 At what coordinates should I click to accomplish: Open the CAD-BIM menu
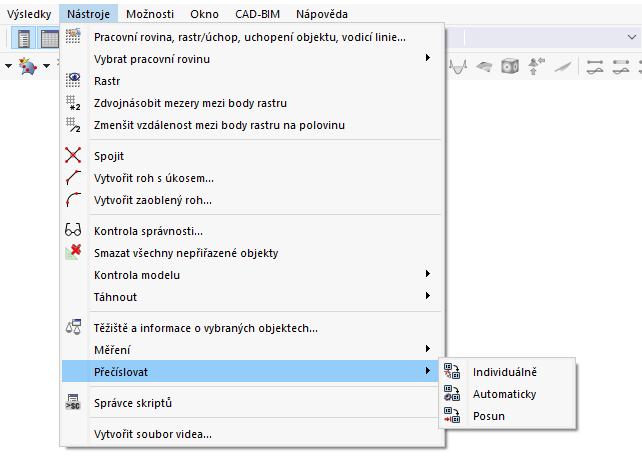pyautogui.click(x=257, y=14)
